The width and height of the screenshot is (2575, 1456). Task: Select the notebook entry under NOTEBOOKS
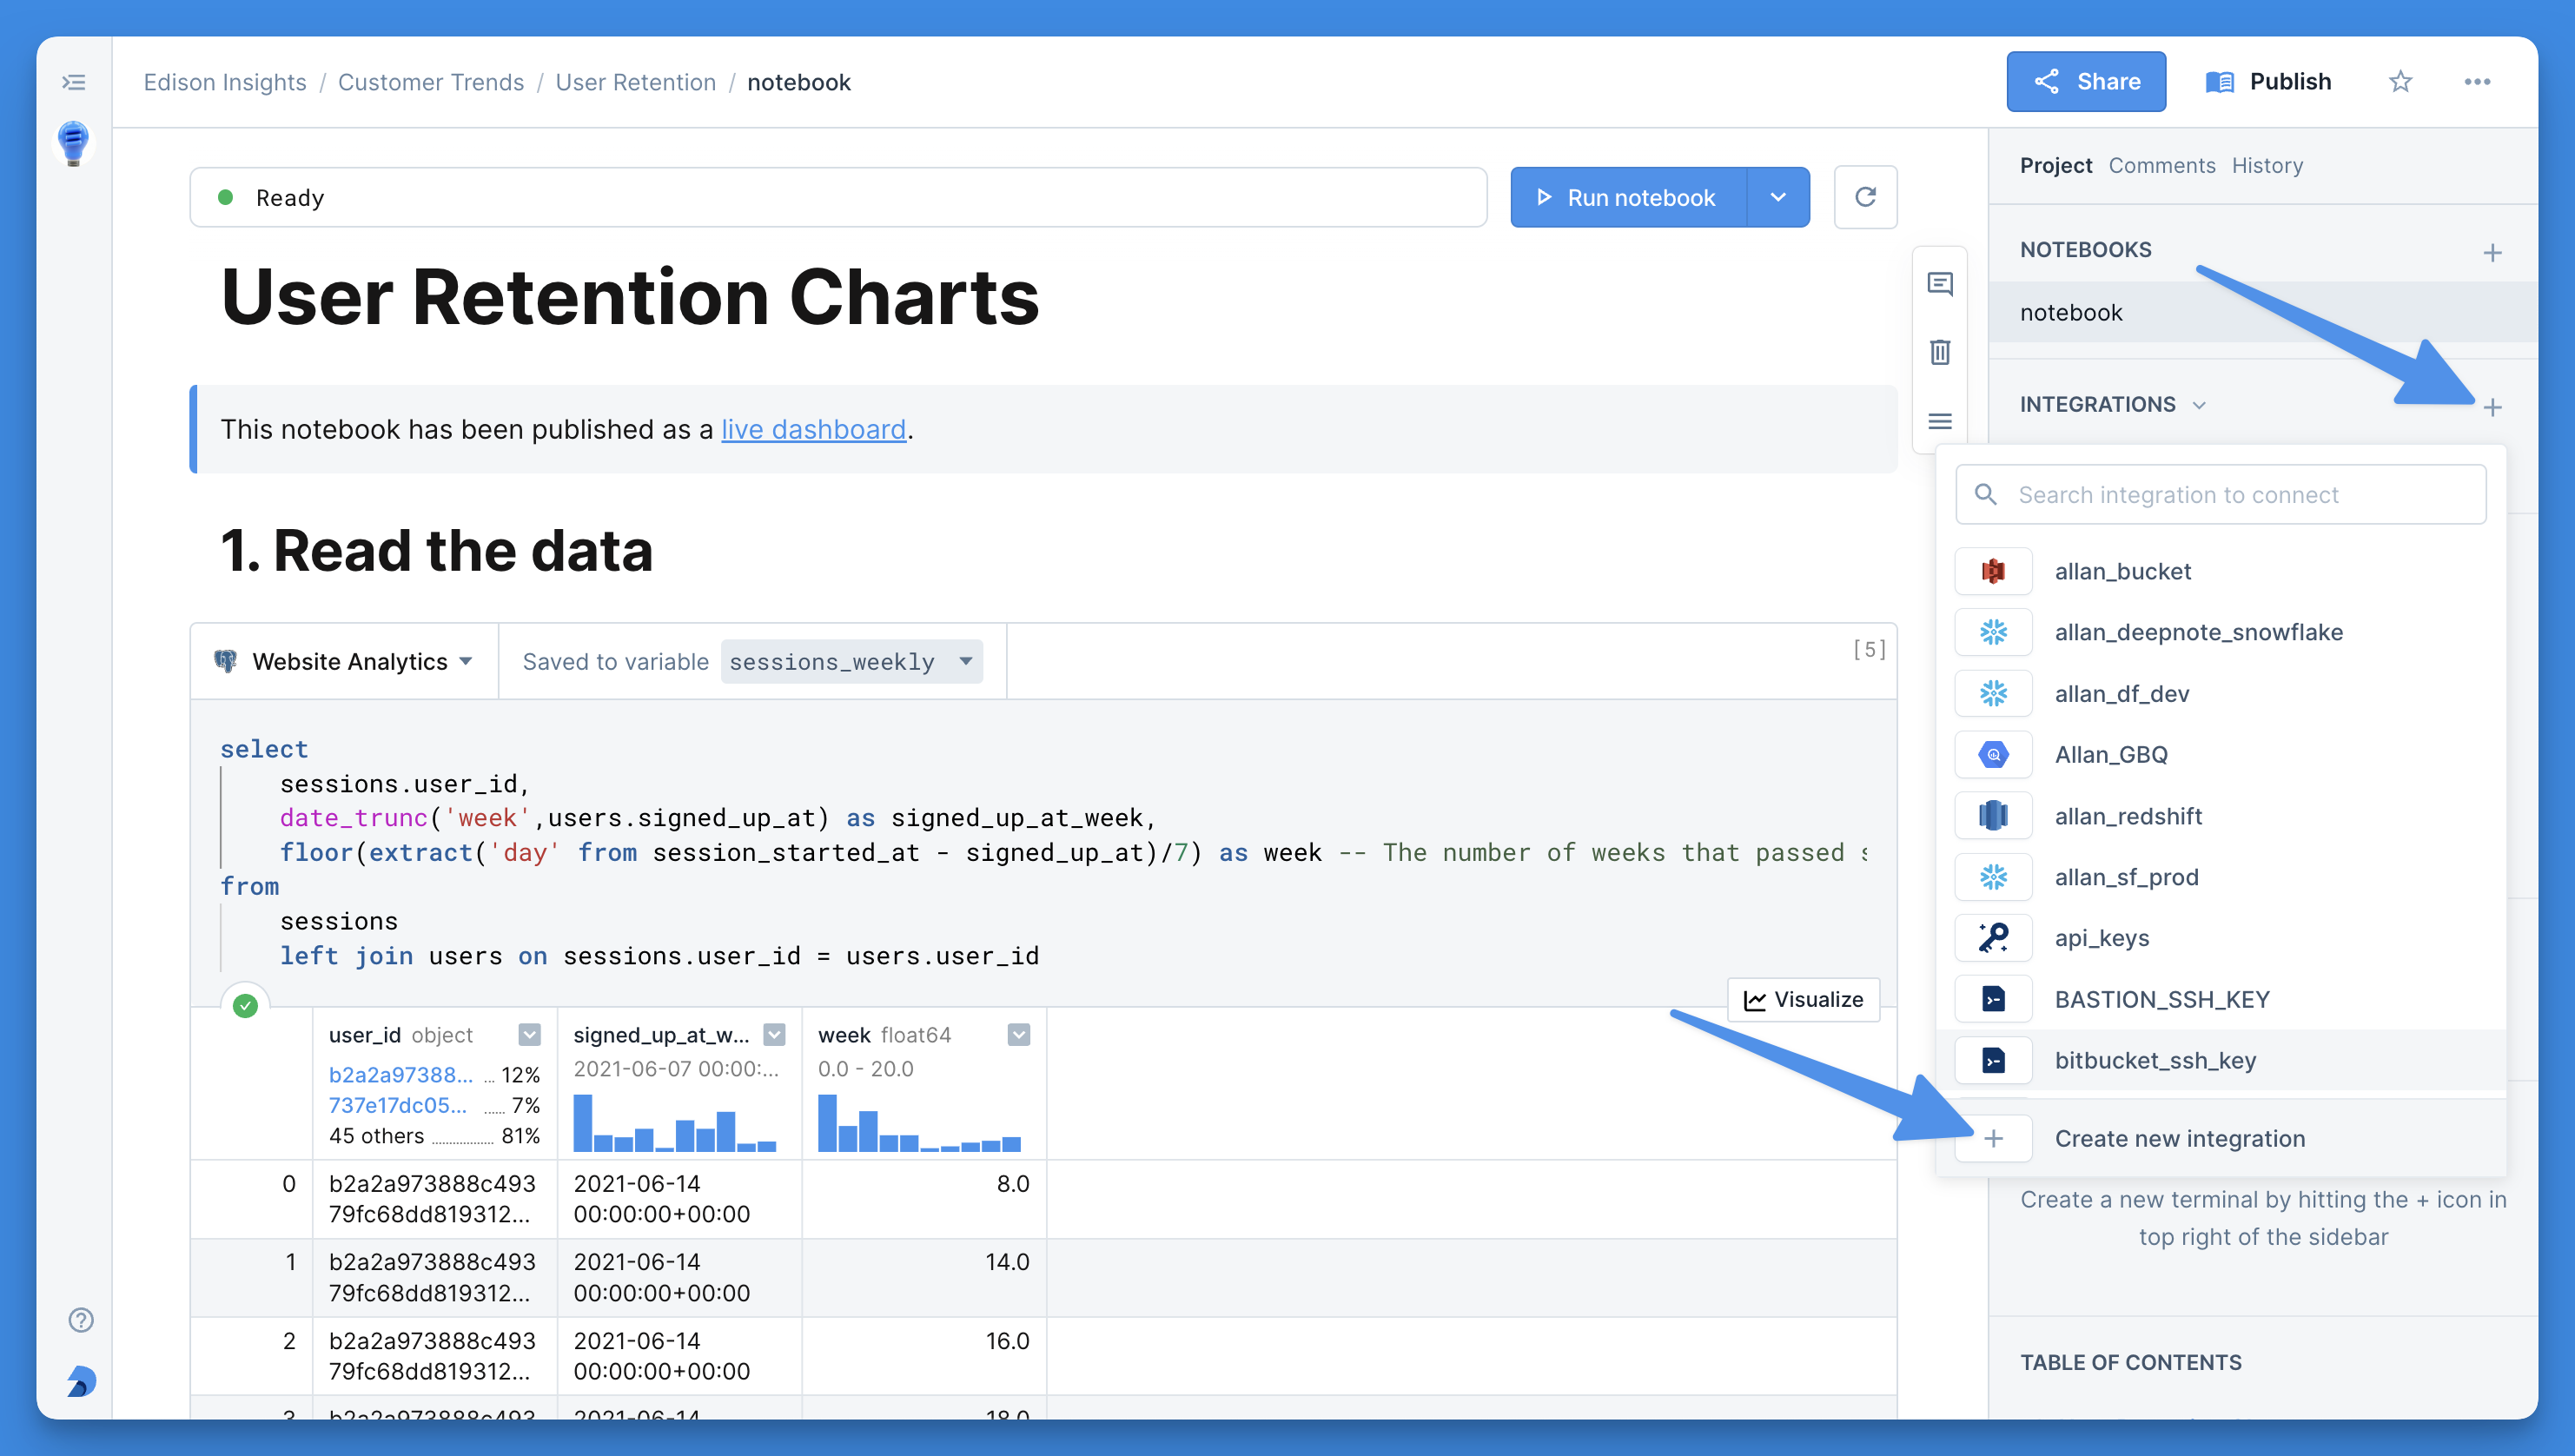[2262, 312]
